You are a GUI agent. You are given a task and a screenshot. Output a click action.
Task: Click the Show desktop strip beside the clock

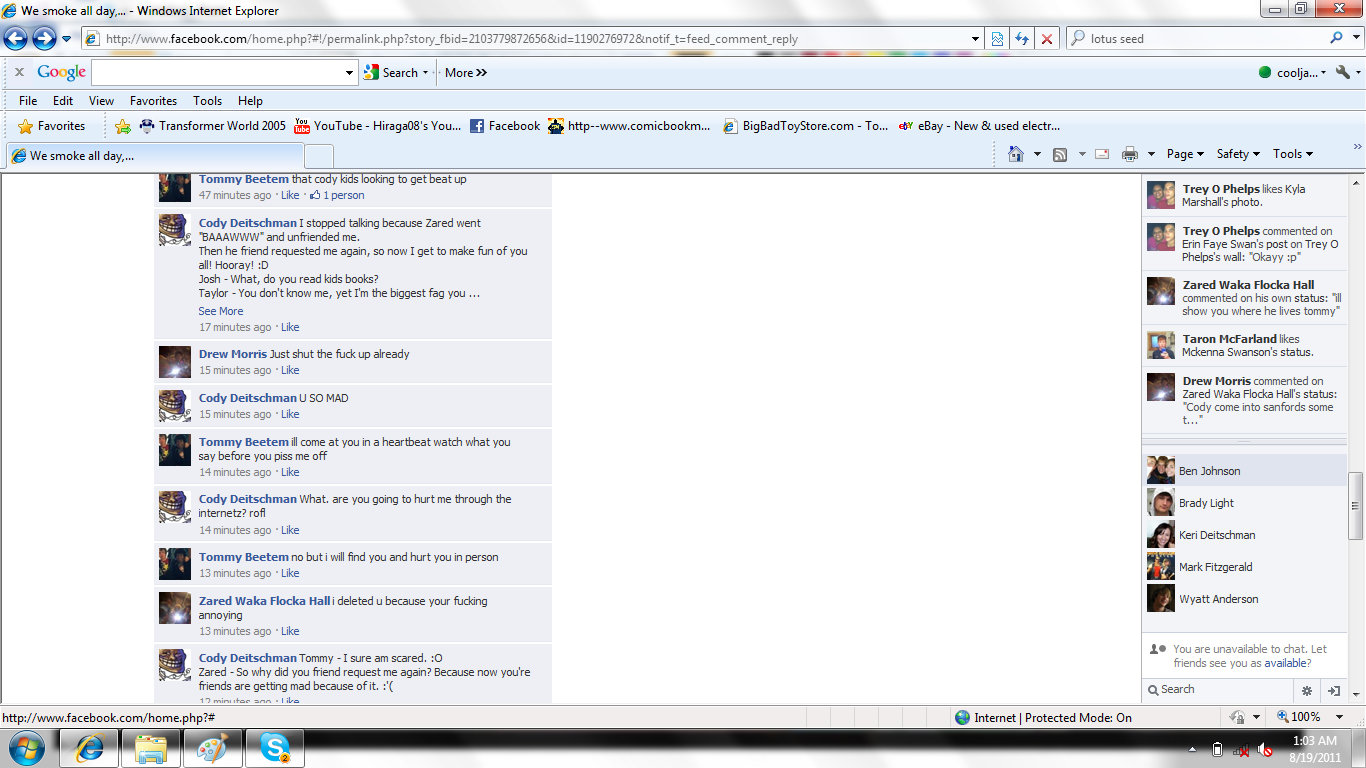[x=1359, y=748]
